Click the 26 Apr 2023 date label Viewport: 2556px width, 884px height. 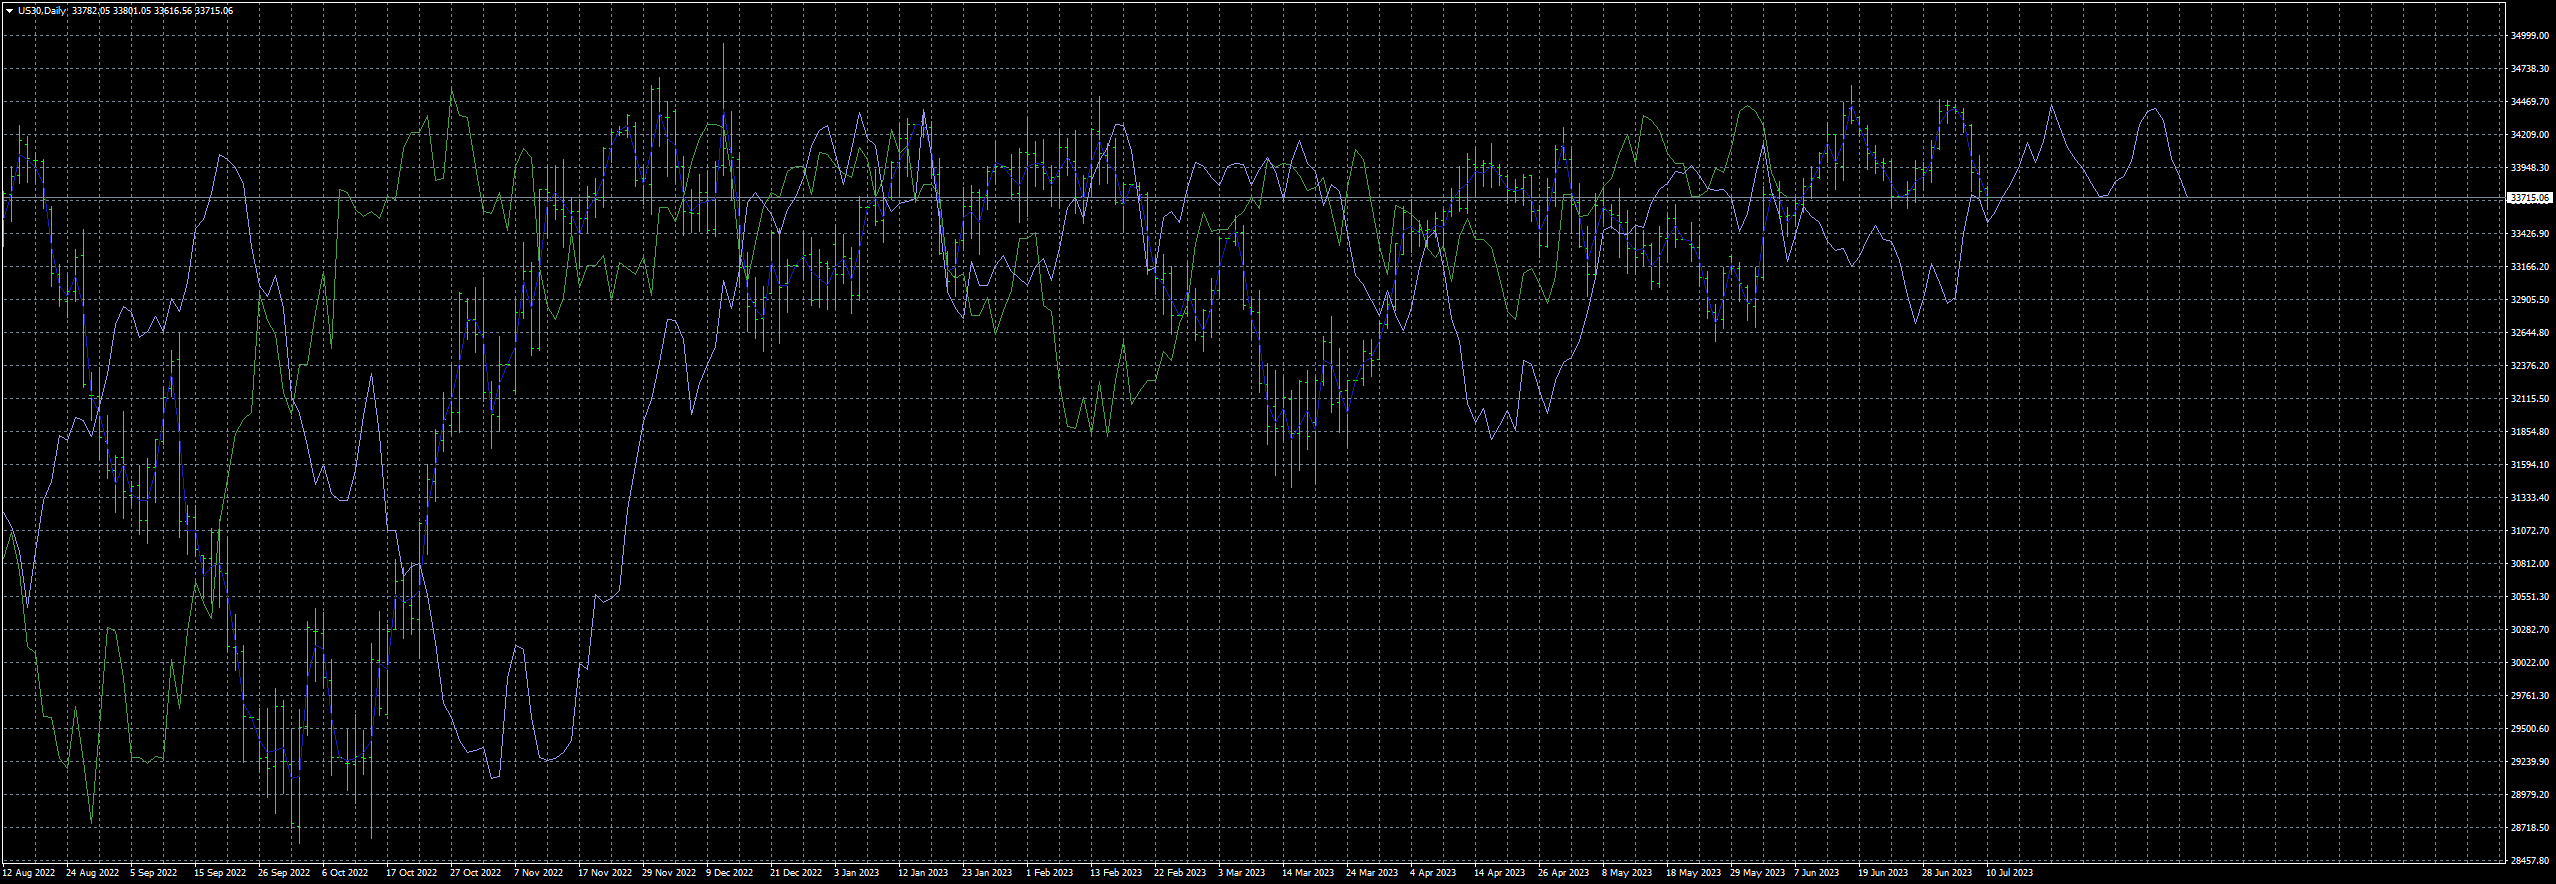click(x=1563, y=873)
